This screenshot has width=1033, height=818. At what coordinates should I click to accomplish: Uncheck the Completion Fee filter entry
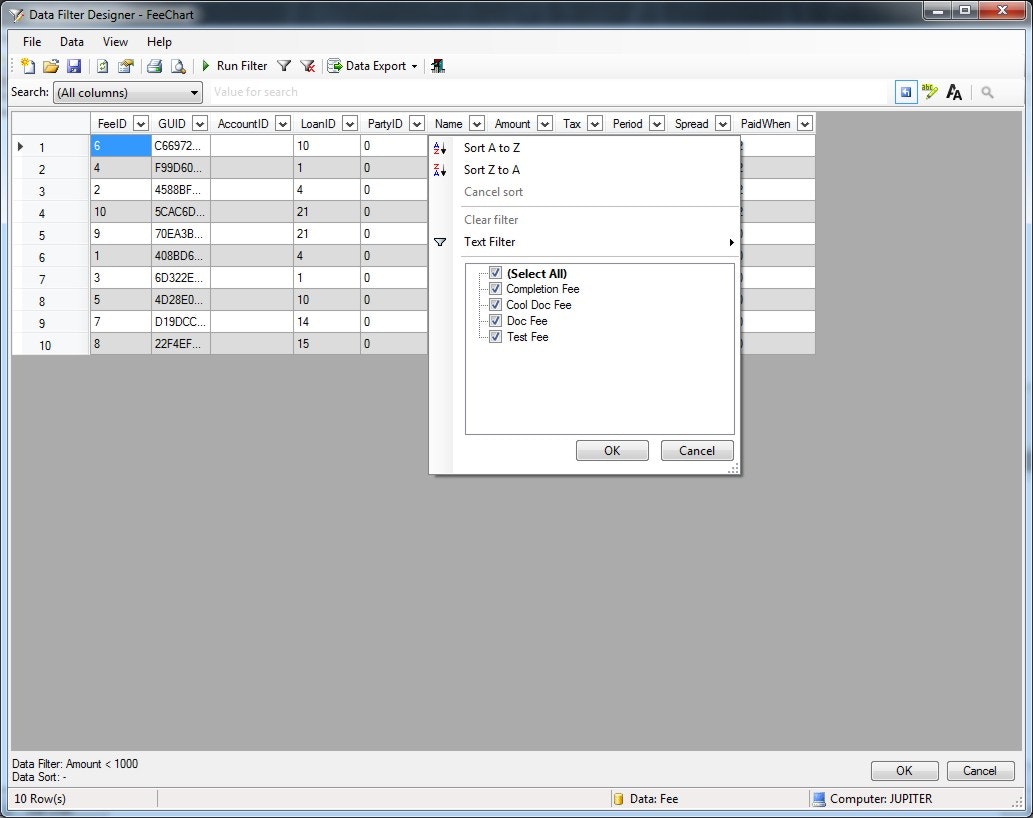497,289
